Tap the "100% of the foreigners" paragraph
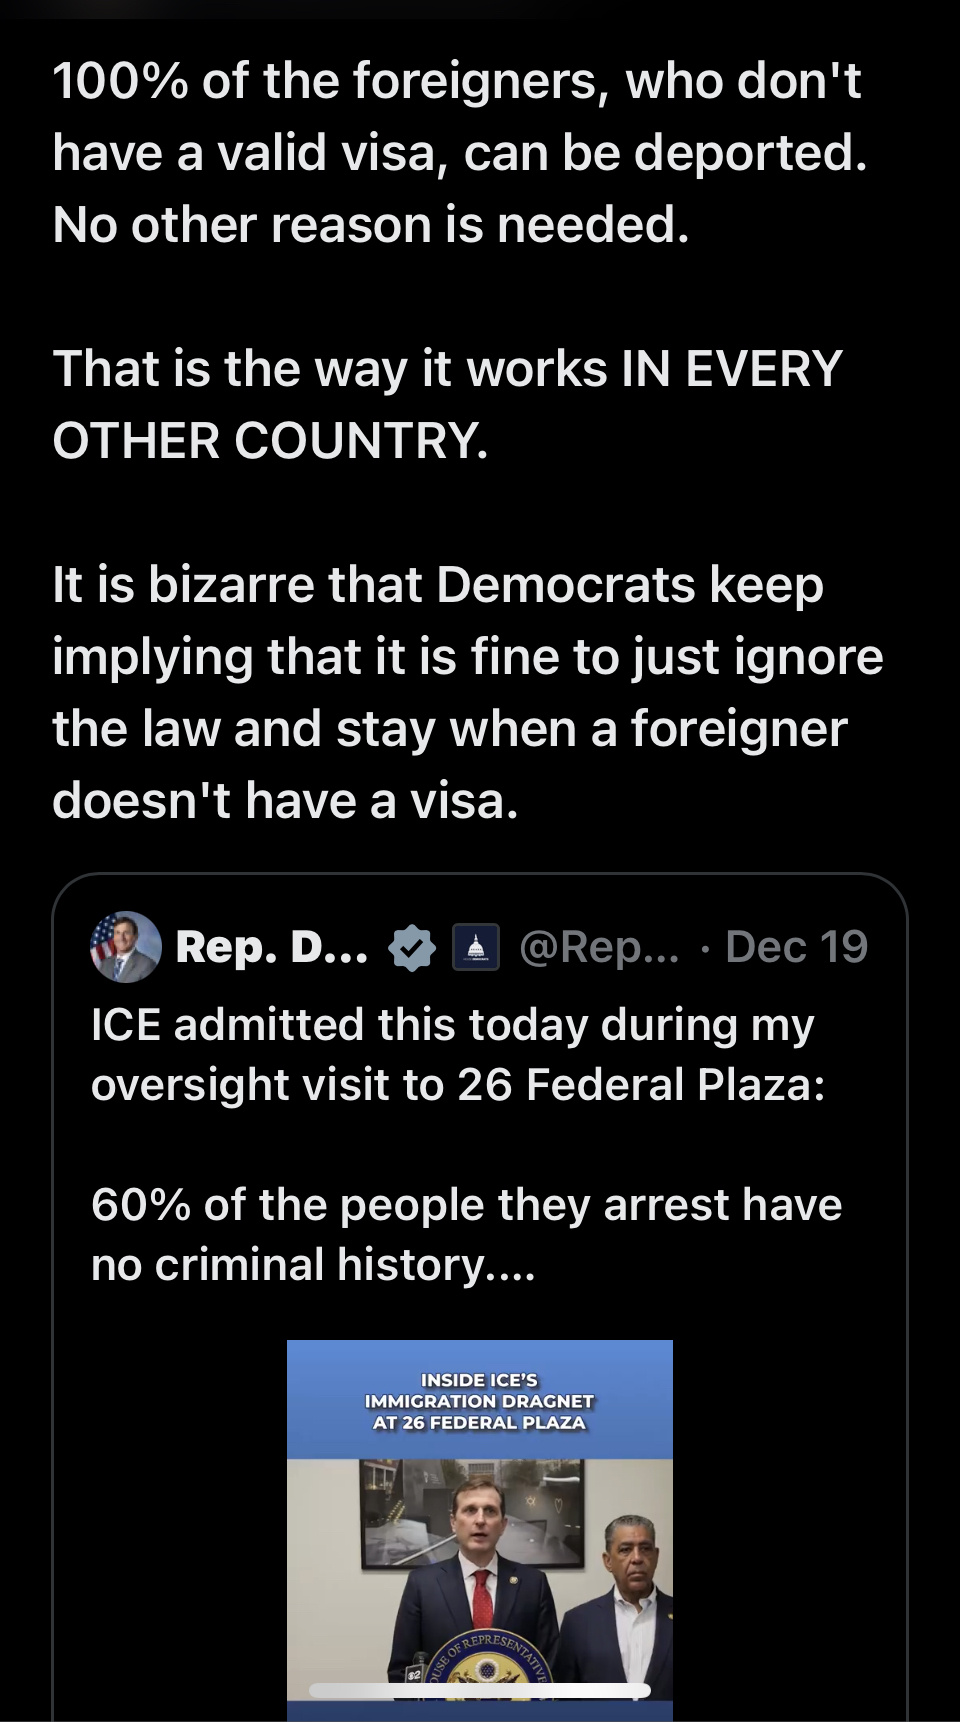Screen dimensions: 960x1722 click(460, 153)
